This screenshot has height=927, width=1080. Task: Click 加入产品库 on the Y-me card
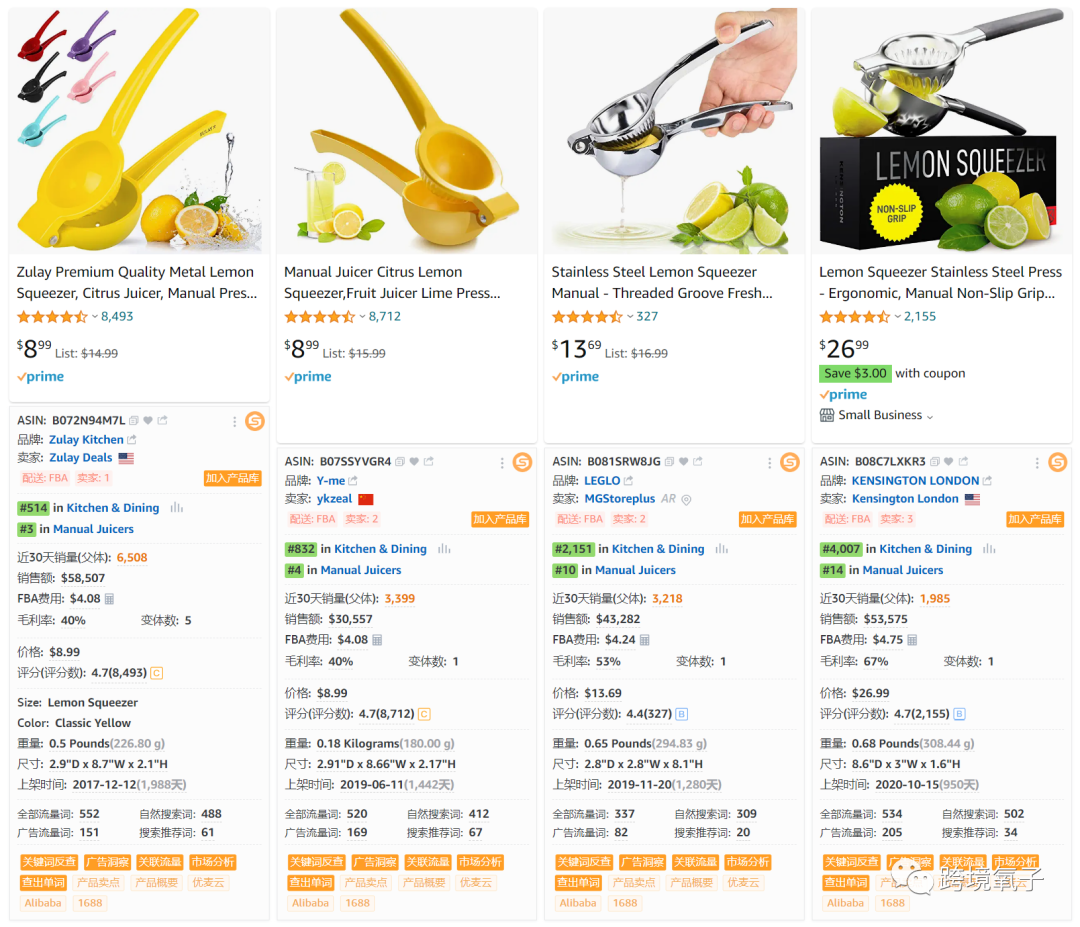coord(500,519)
